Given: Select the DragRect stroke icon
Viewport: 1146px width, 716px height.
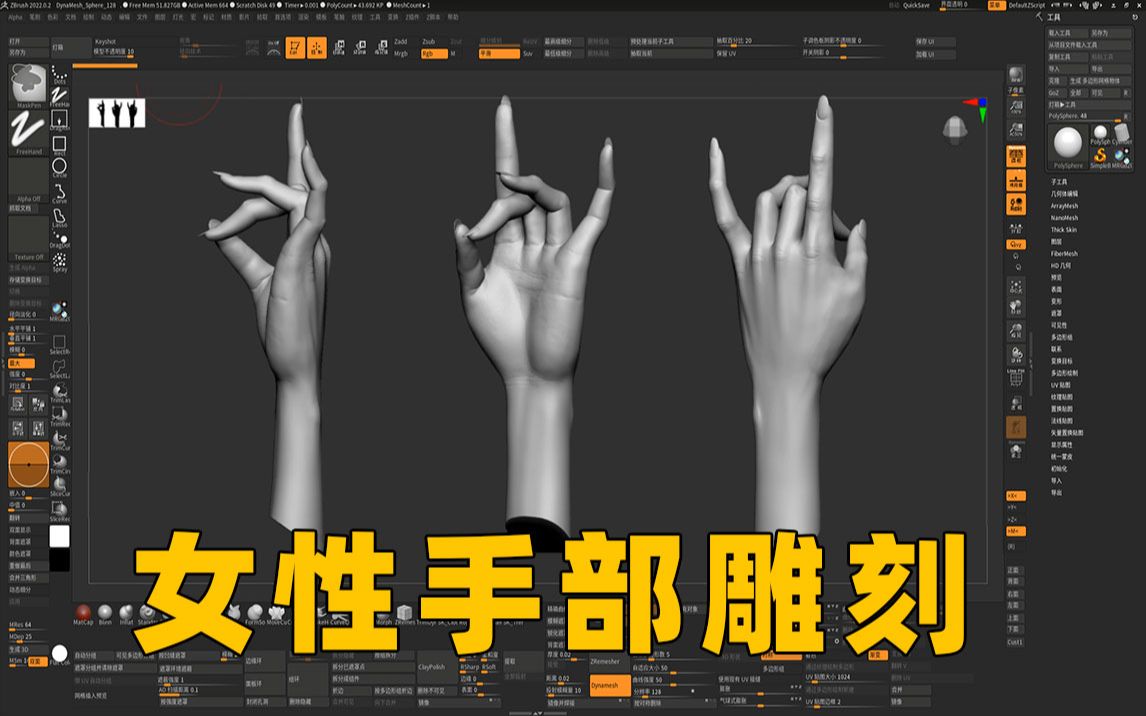Looking at the screenshot, I should 59,120.
